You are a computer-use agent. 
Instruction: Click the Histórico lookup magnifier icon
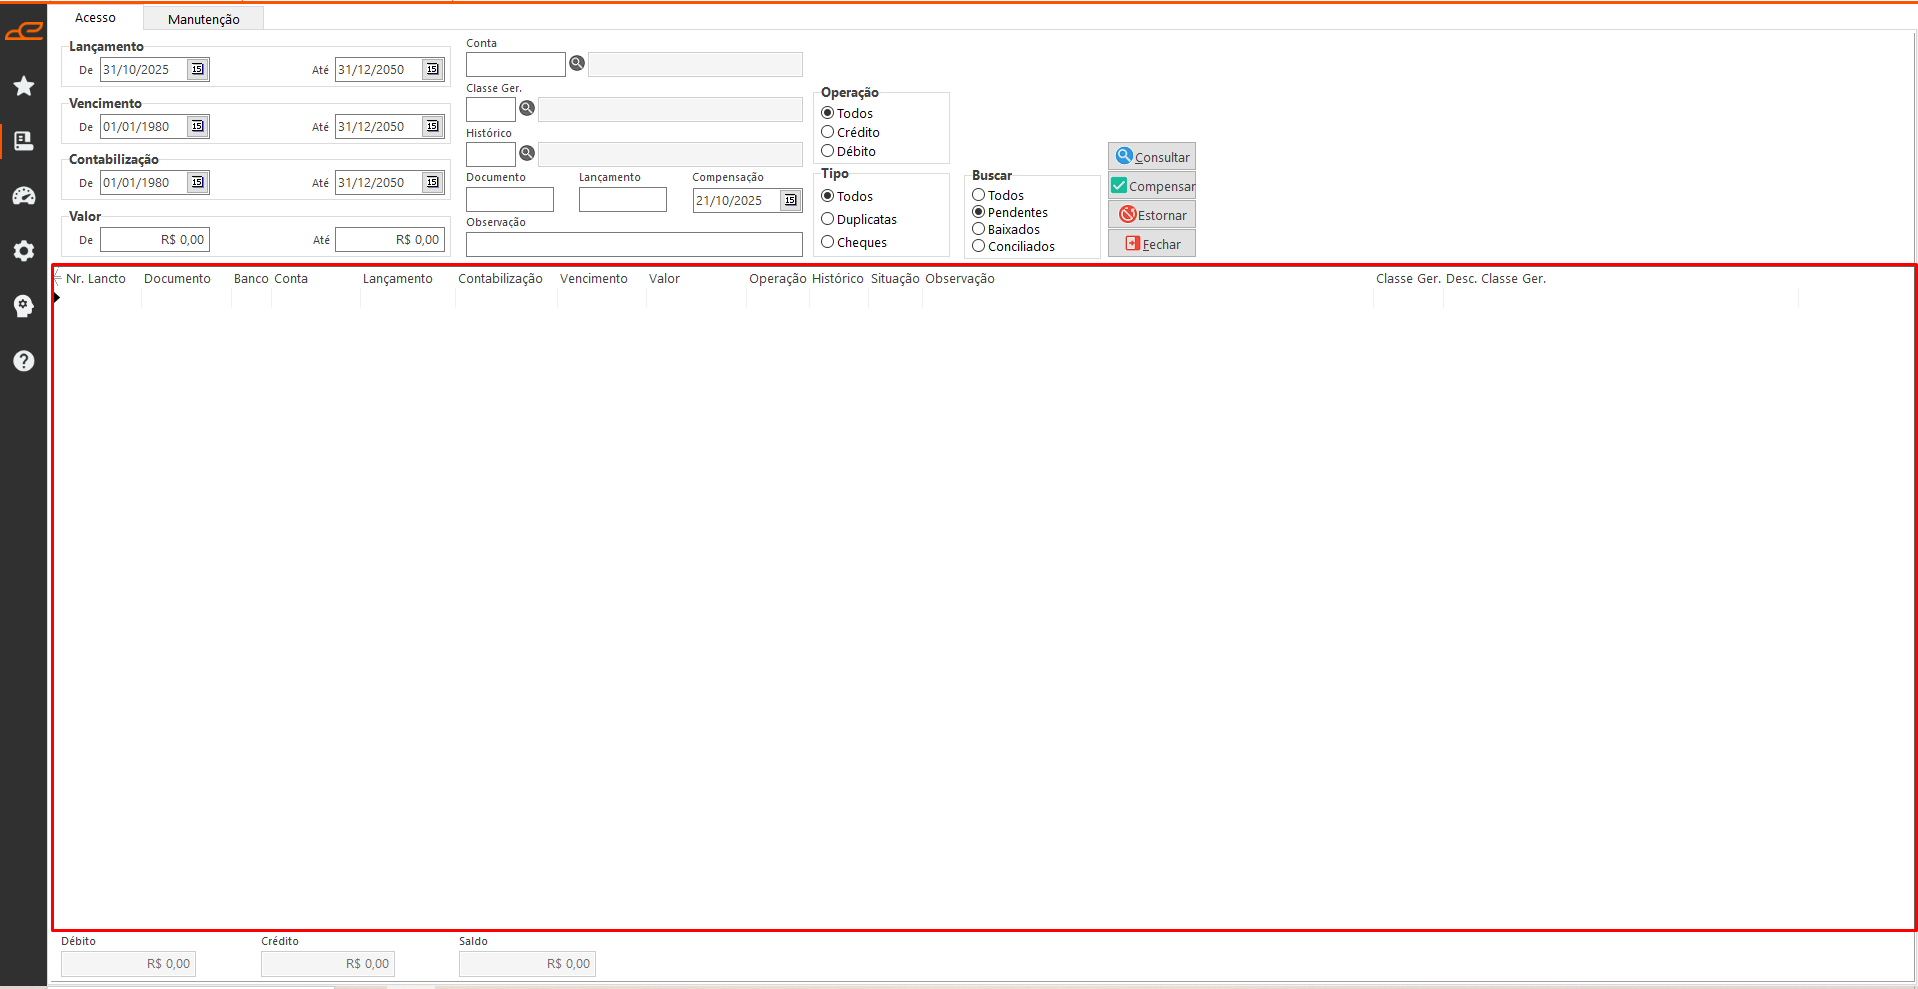pos(527,153)
